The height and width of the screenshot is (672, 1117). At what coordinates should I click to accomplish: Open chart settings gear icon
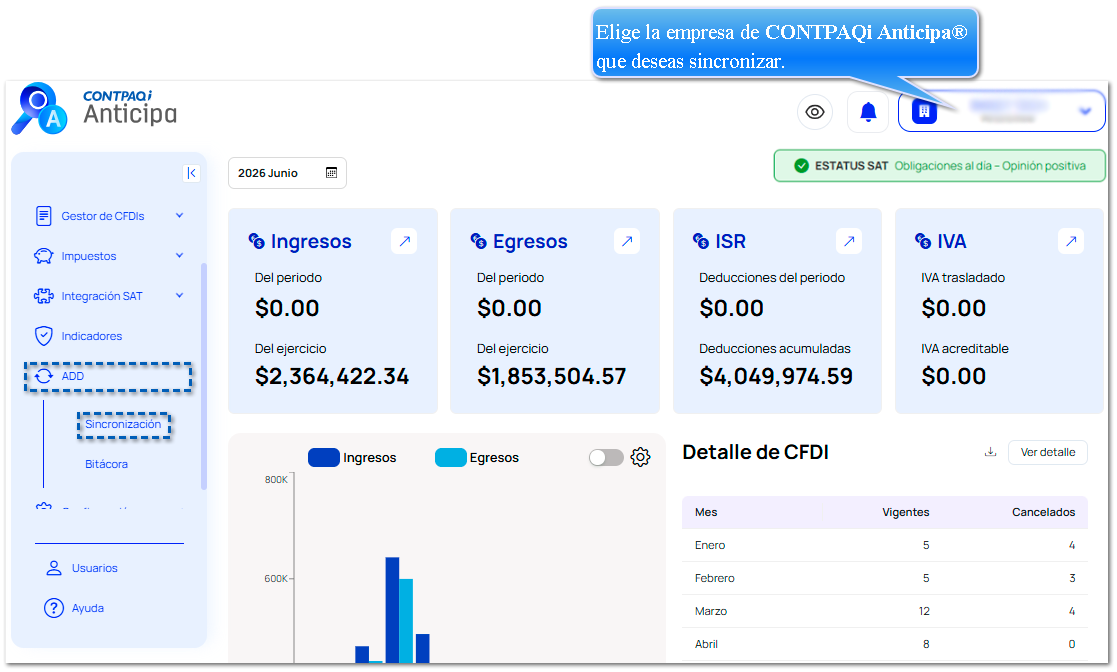tap(640, 458)
